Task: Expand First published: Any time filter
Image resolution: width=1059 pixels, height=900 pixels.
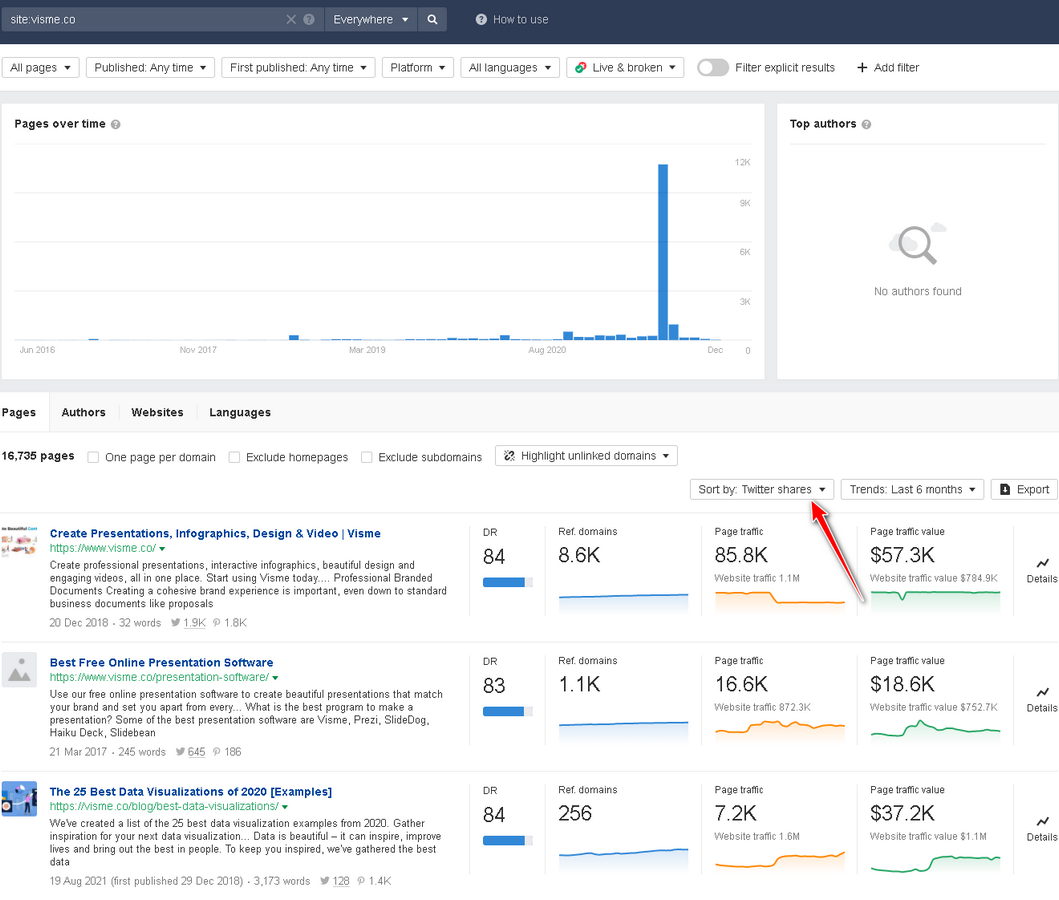Action: tap(298, 68)
